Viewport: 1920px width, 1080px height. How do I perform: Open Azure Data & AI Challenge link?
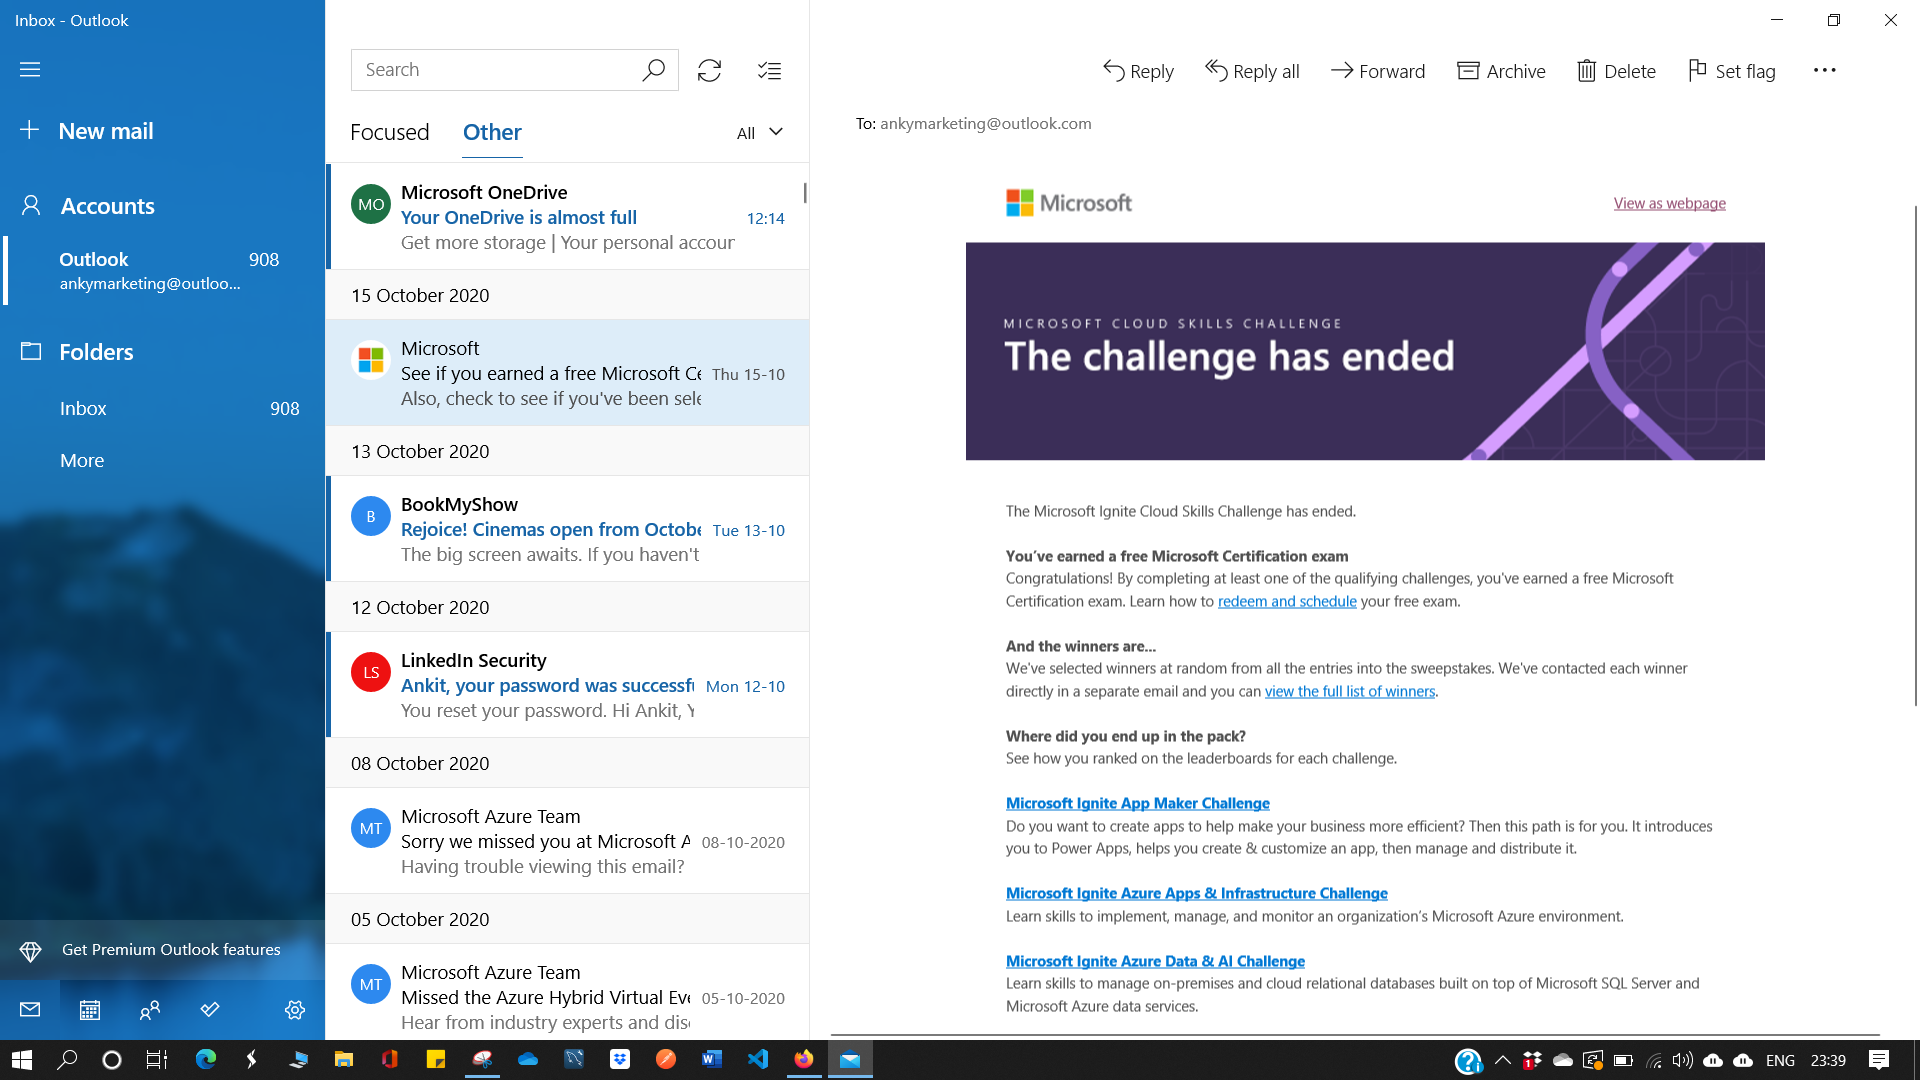pyautogui.click(x=1155, y=961)
